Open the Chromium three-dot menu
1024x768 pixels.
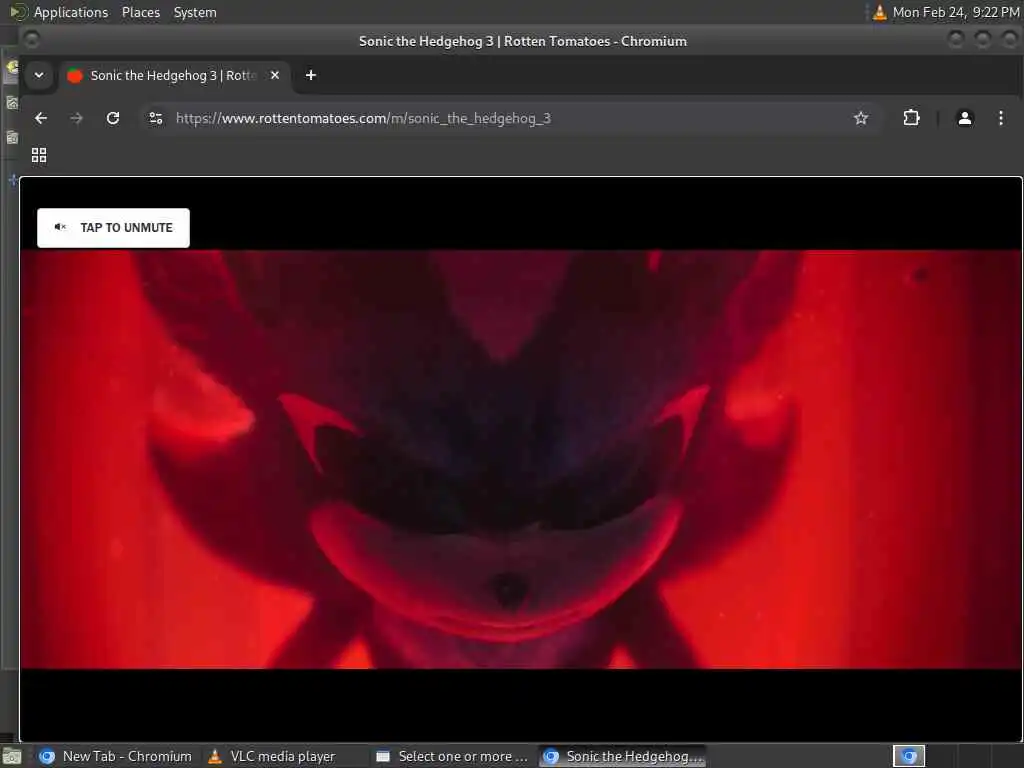click(x=1000, y=118)
